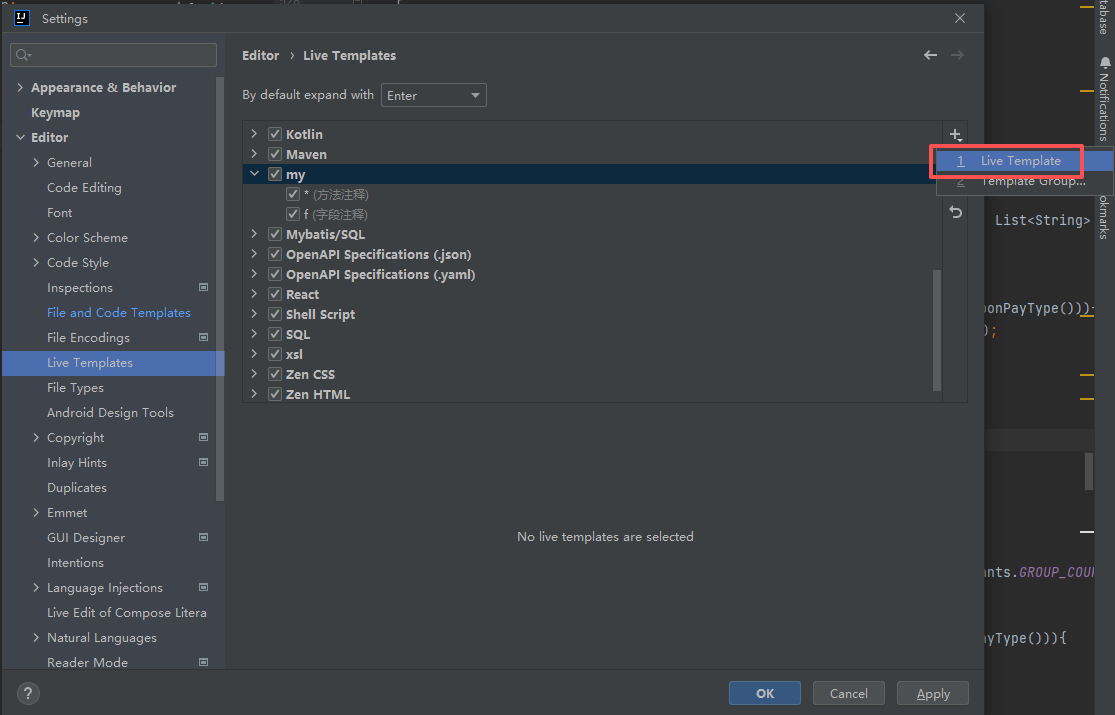Click the project-level icon beside Language Injections
The width and height of the screenshot is (1115, 715).
pos(203,587)
